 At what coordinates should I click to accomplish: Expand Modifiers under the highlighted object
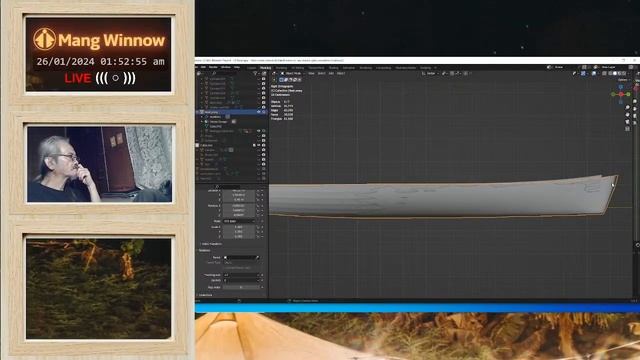tap(202, 117)
